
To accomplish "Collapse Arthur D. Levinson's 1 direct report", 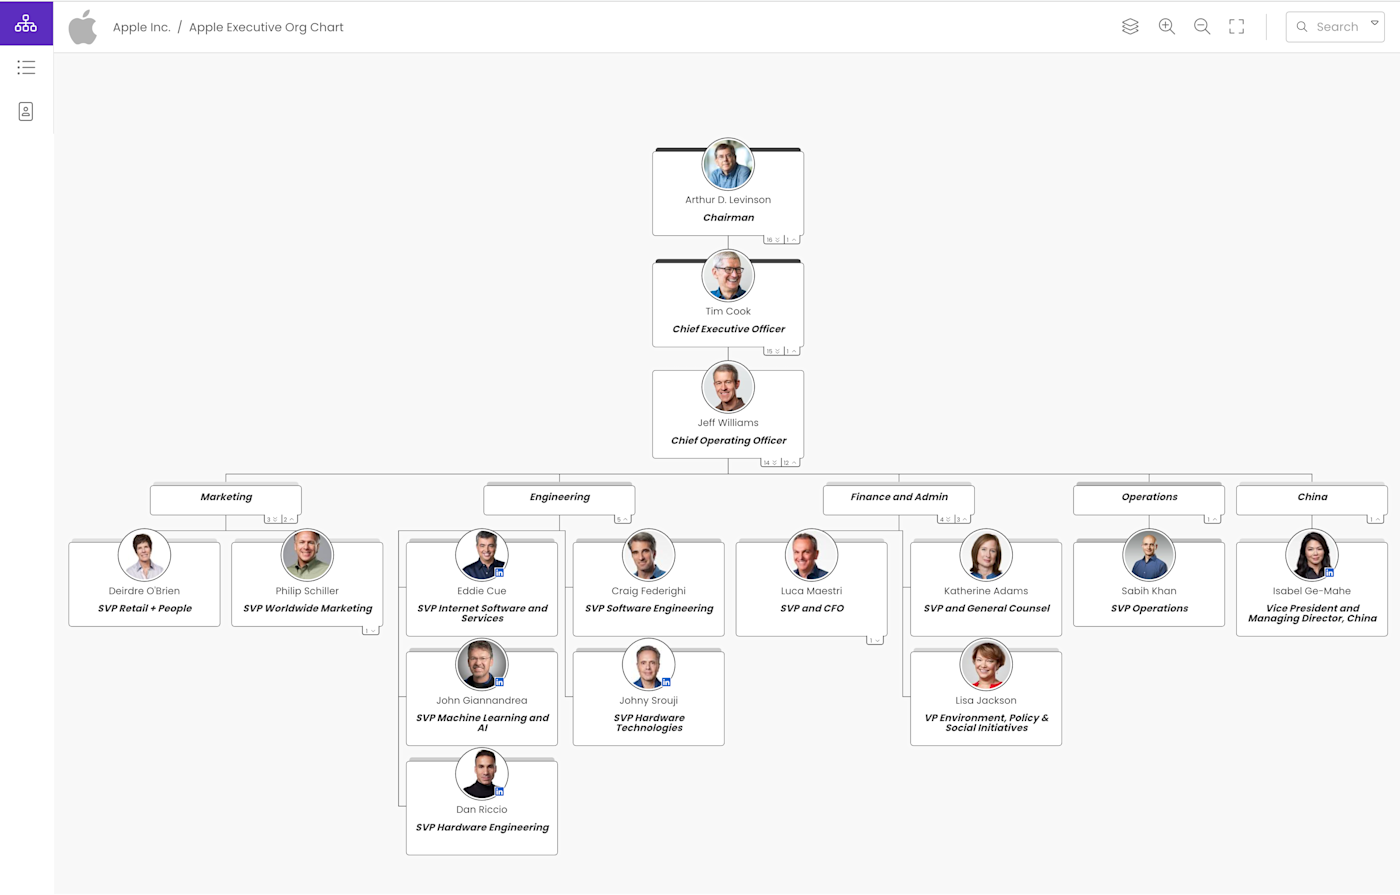I will 791,240.
